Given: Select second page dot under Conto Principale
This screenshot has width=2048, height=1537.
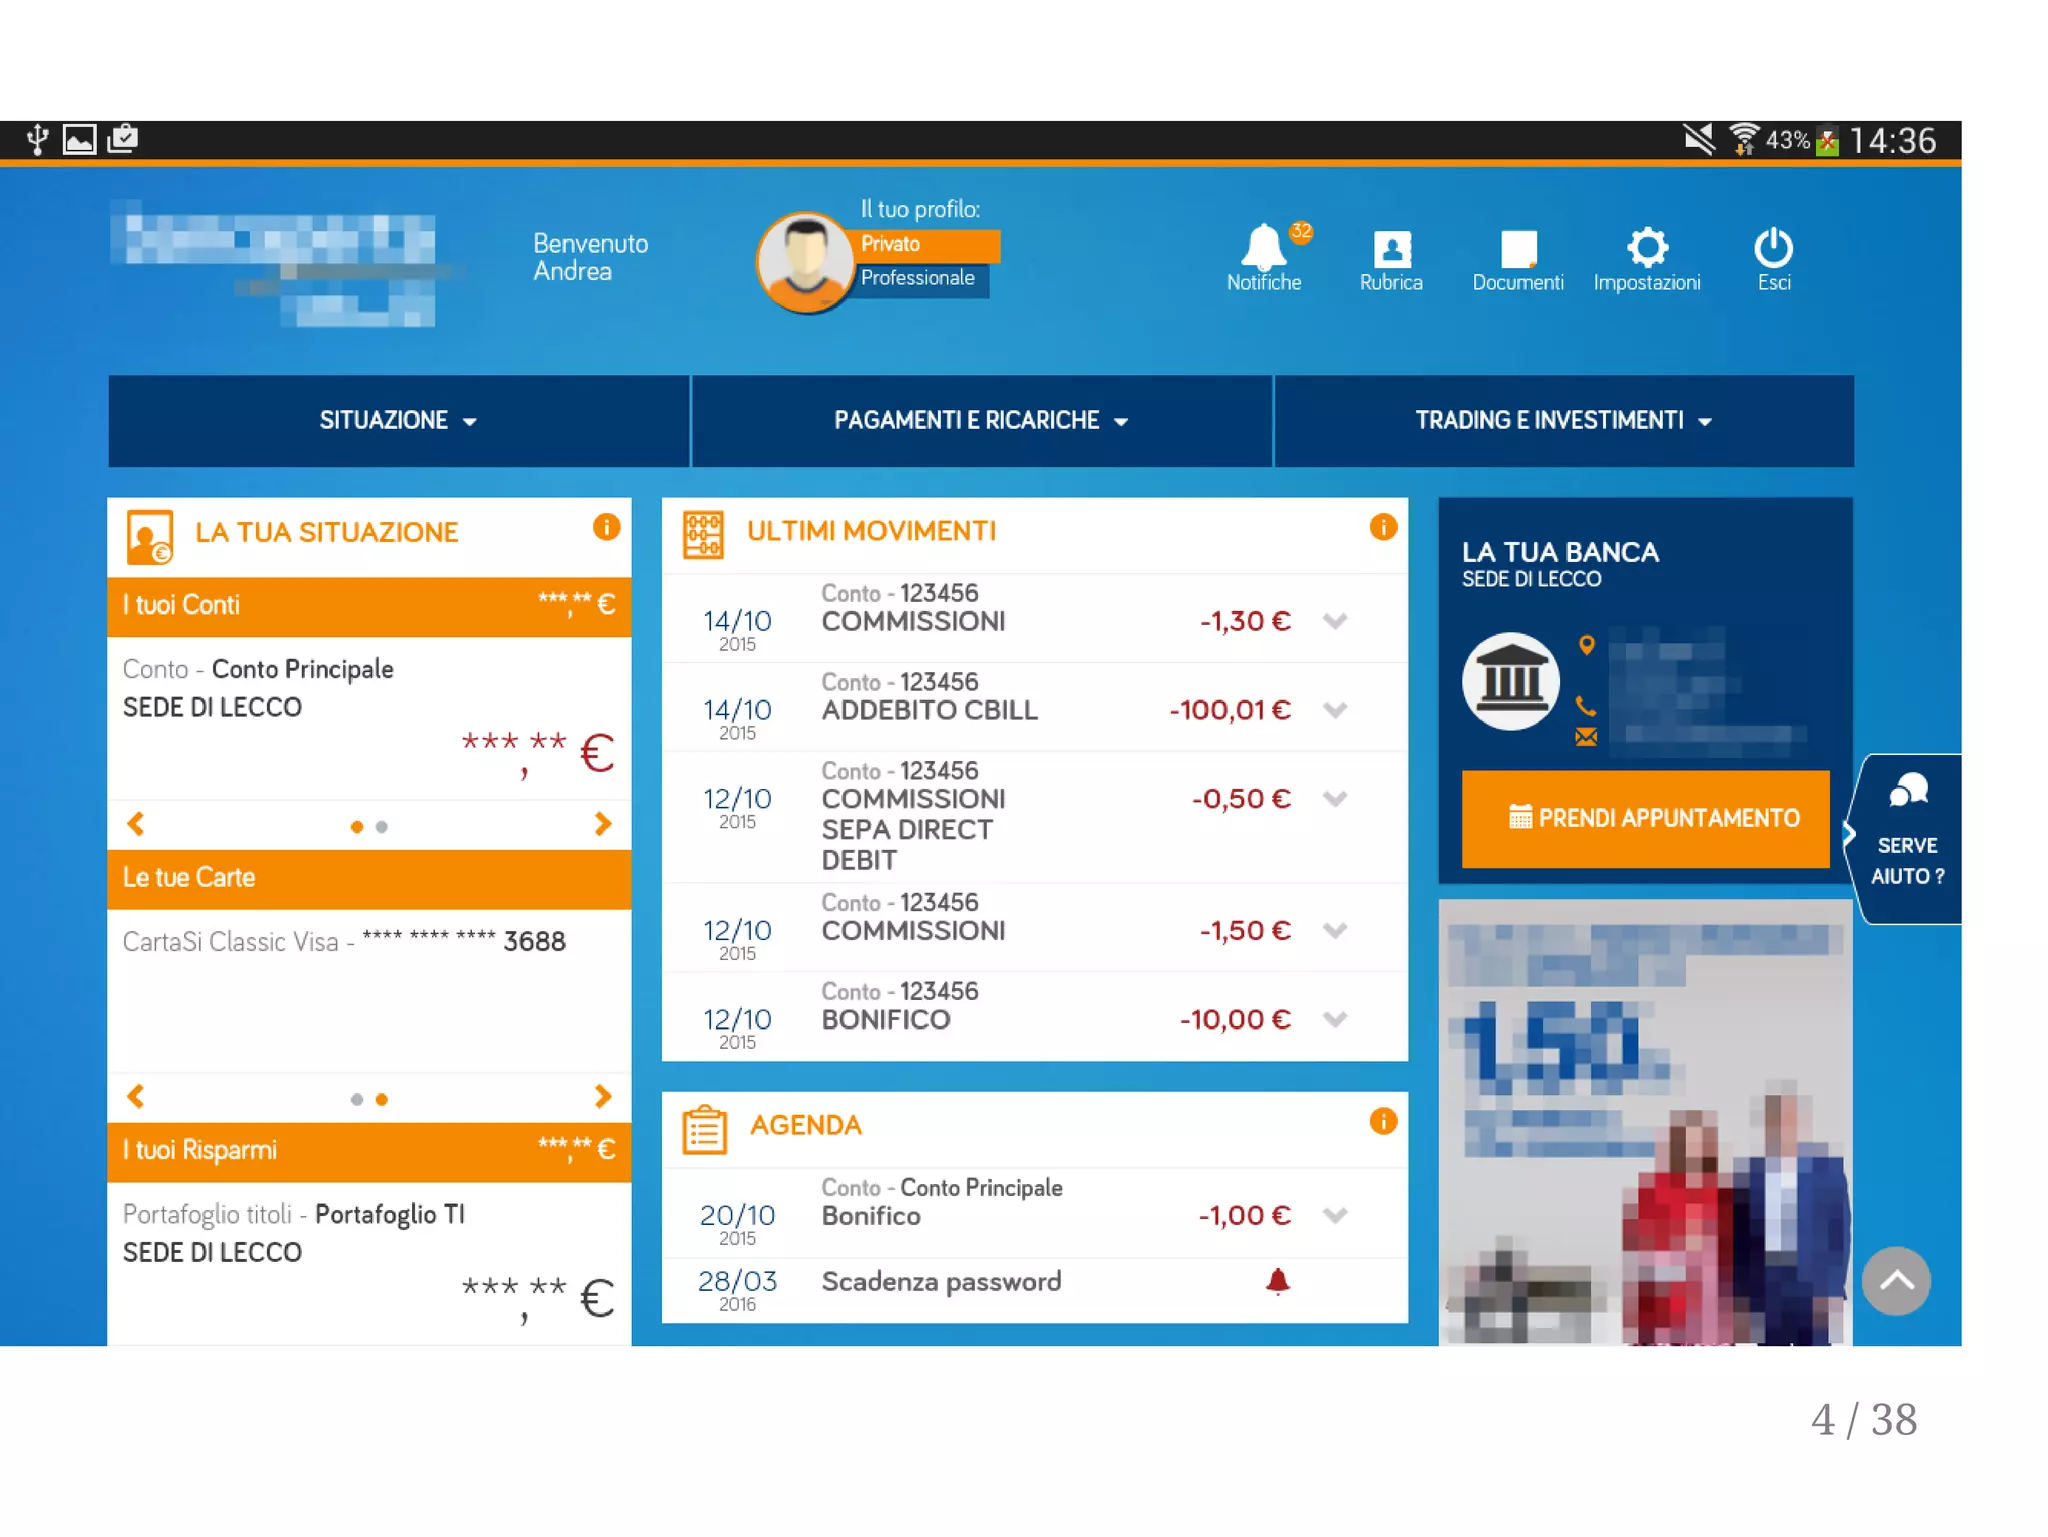Looking at the screenshot, I should click(382, 827).
